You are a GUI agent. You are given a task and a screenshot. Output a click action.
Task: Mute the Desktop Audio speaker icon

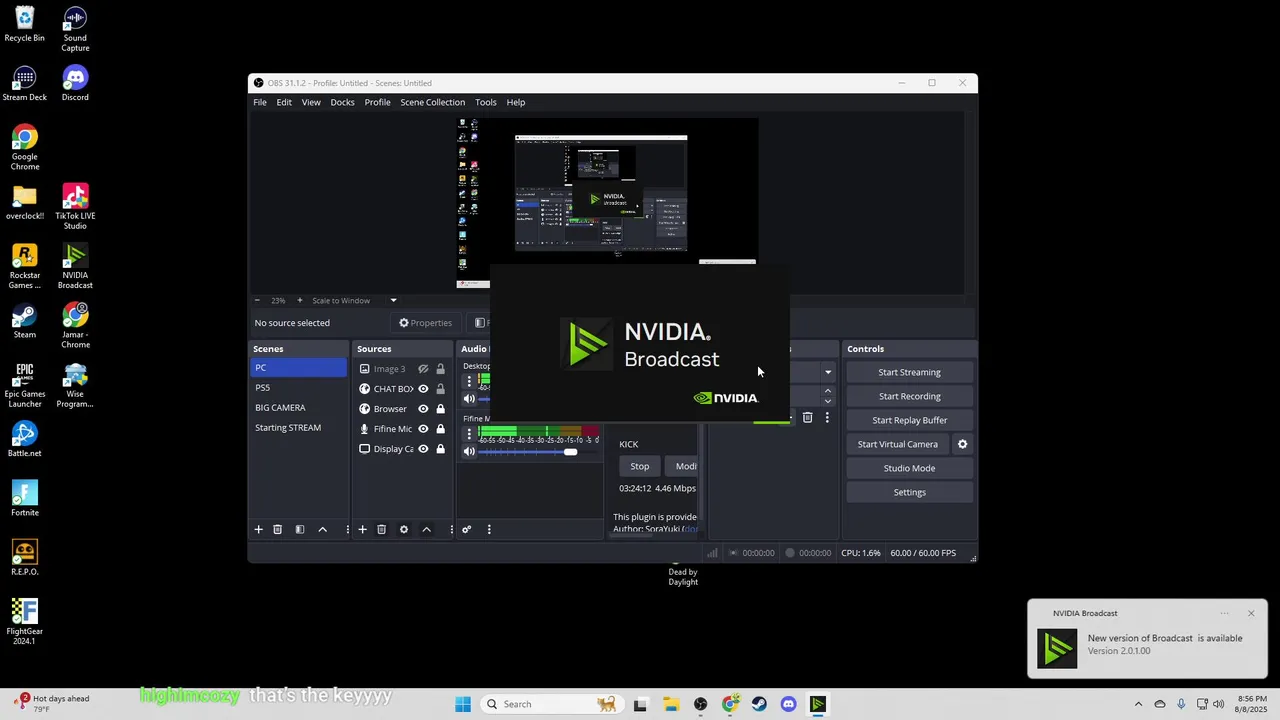click(x=469, y=399)
